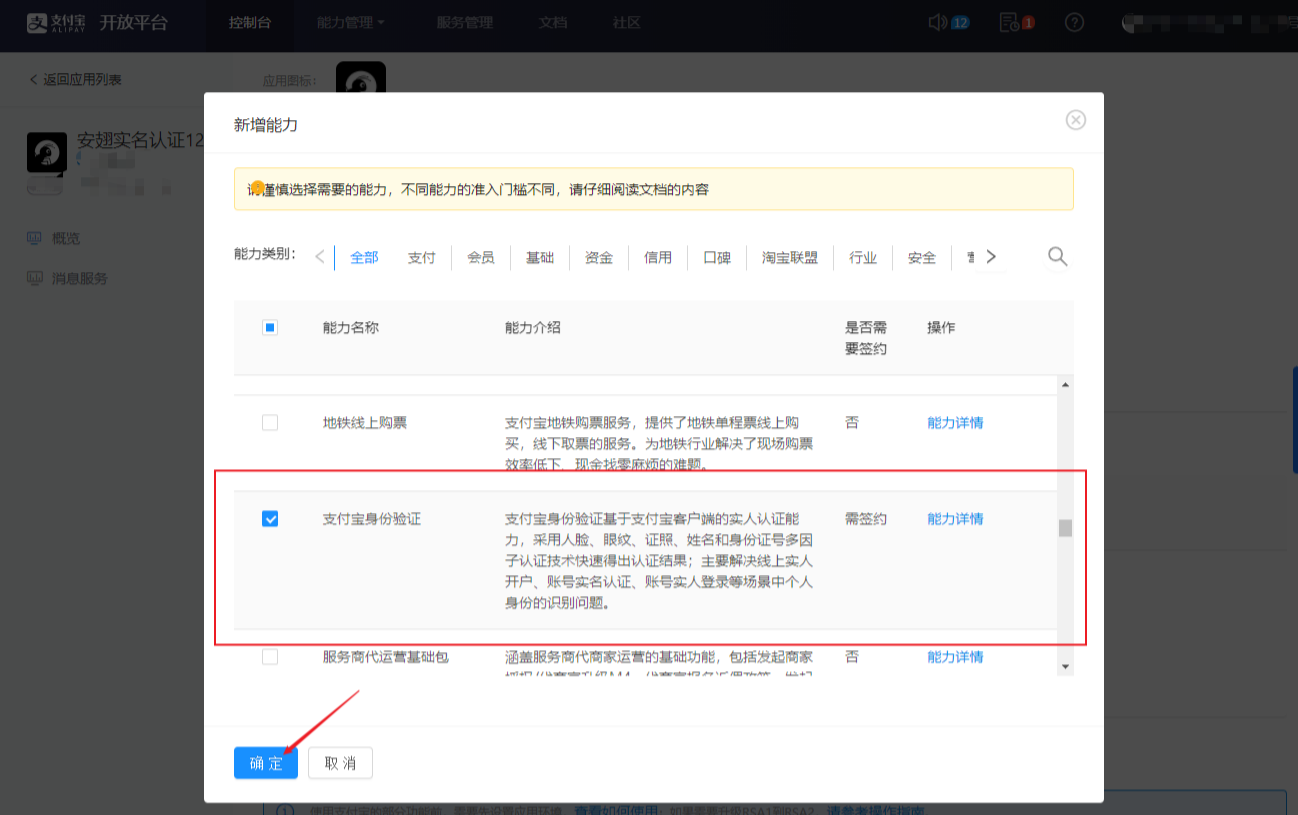Select the 口碑 category tab

(717, 258)
